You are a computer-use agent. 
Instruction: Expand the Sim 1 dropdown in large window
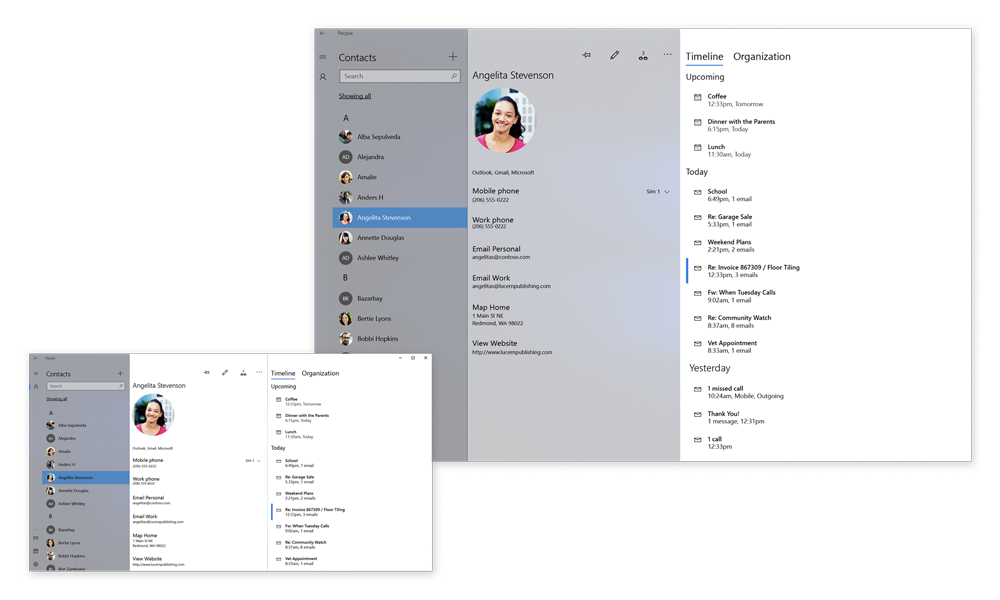click(x=659, y=191)
